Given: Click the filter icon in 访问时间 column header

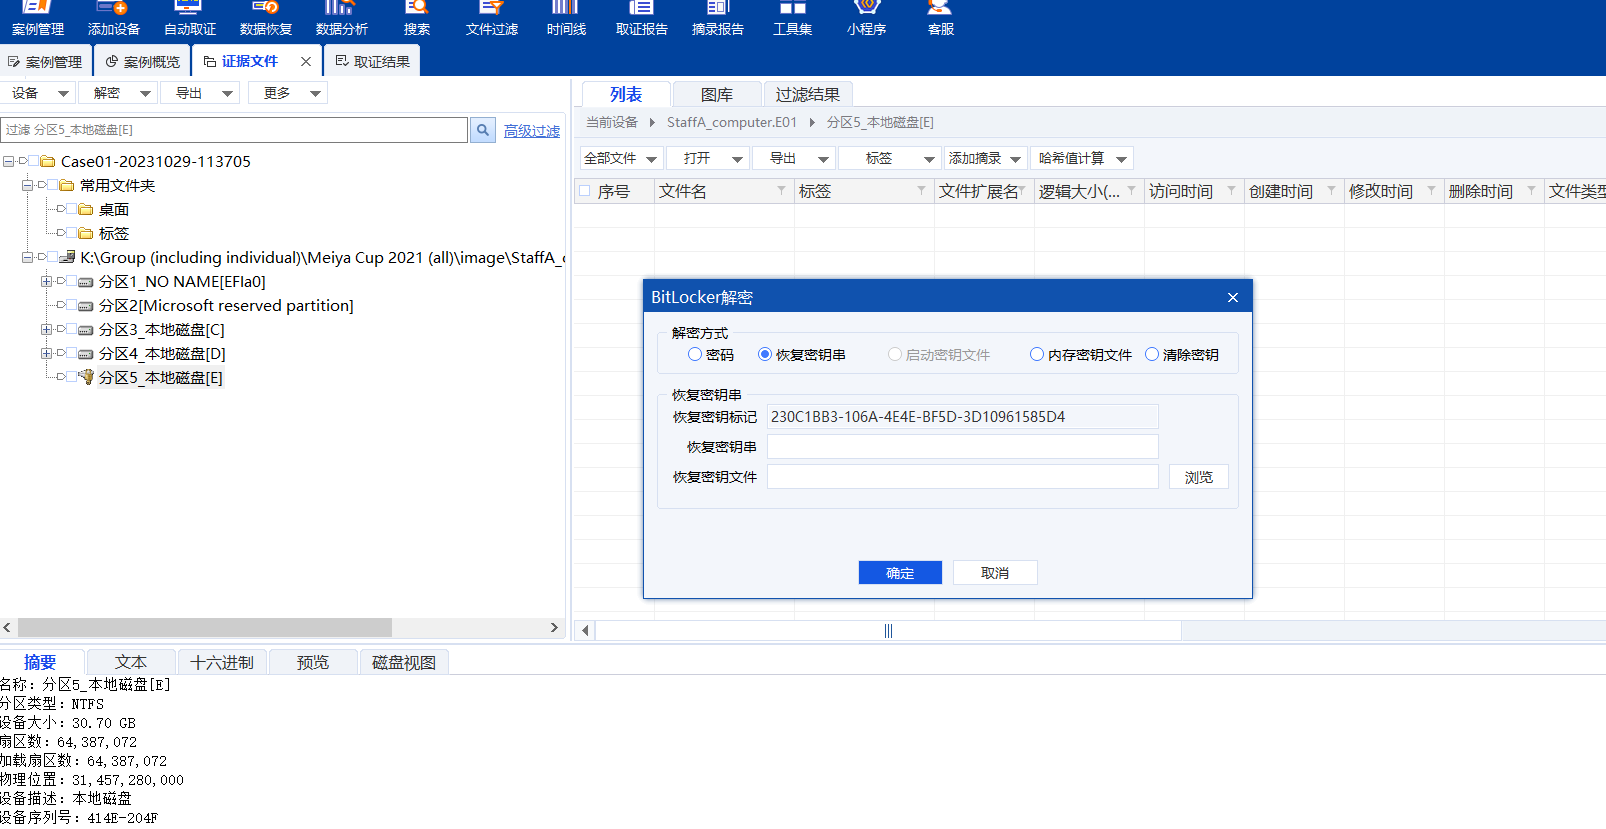Looking at the screenshot, I should pyautogui.click(x=1231, y=190).
